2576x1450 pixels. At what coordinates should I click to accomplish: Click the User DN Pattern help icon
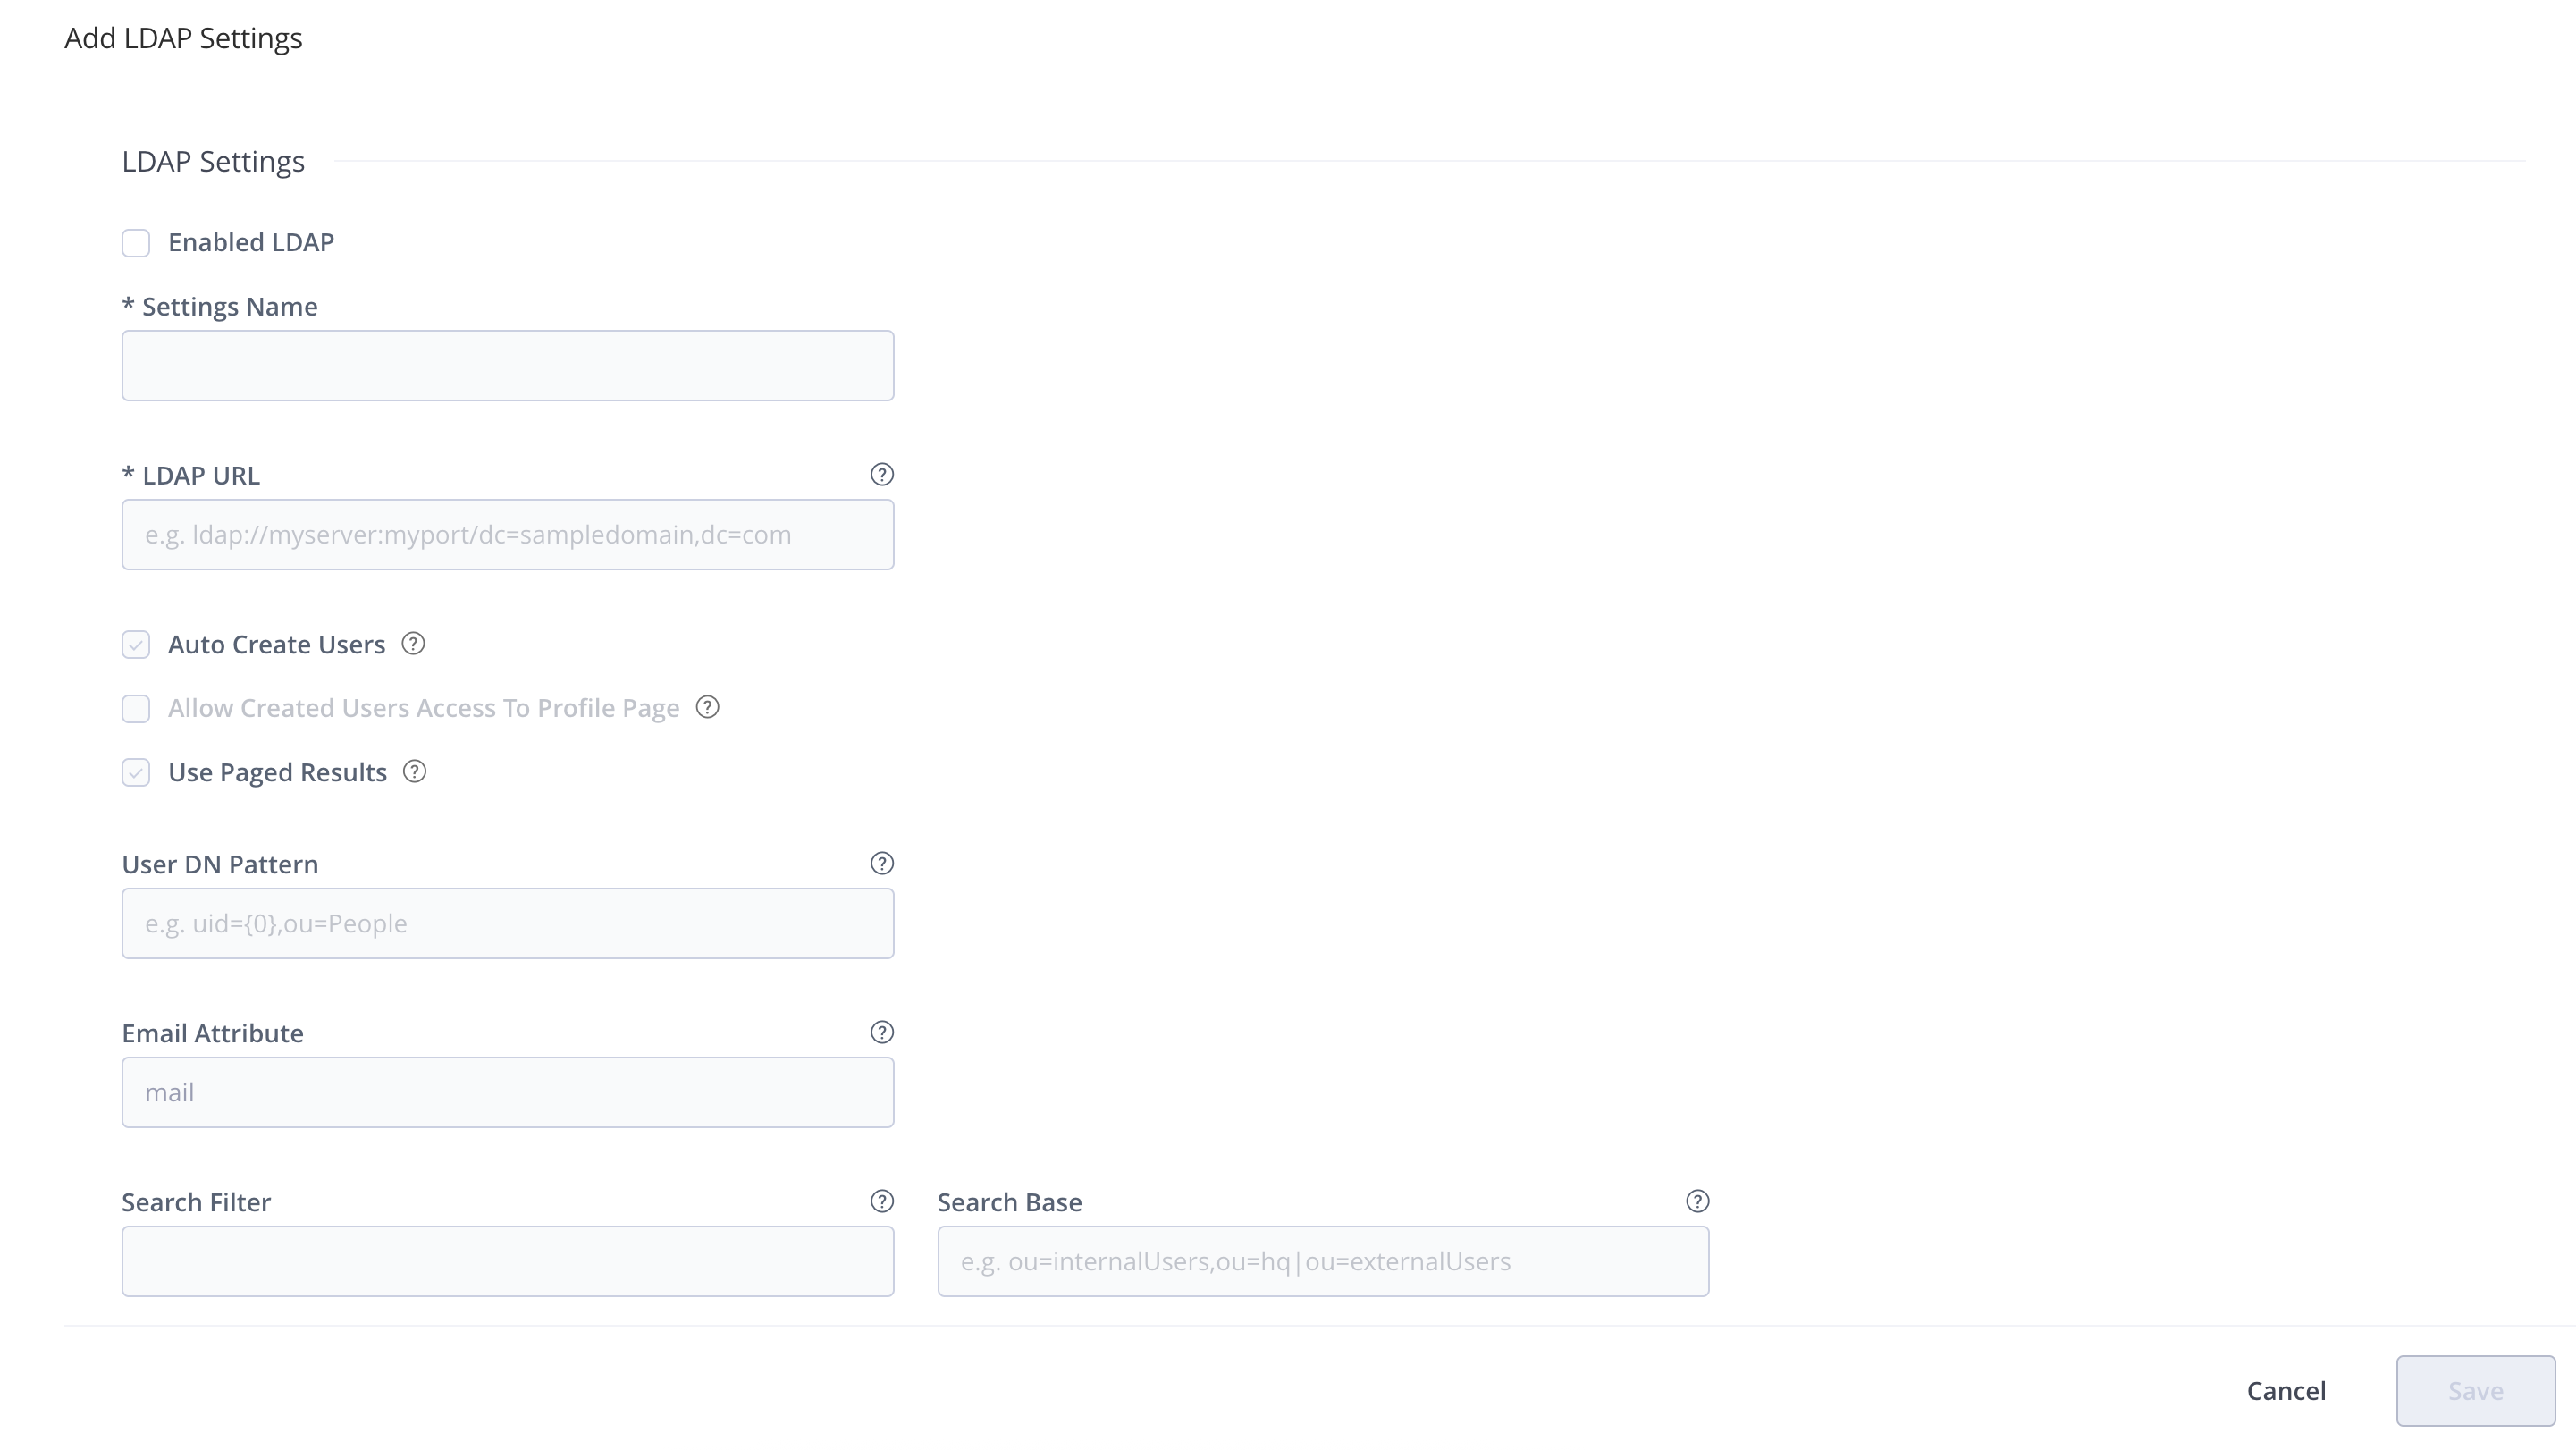click(x=883, y=863)
